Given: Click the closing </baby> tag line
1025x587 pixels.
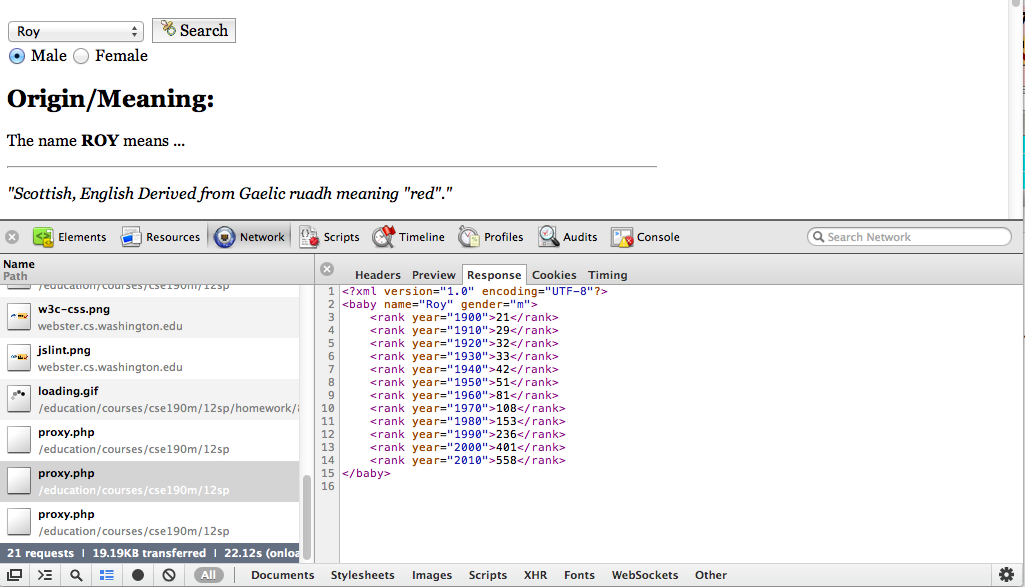Looking at the screenshot, I should [x=366, y=473].
